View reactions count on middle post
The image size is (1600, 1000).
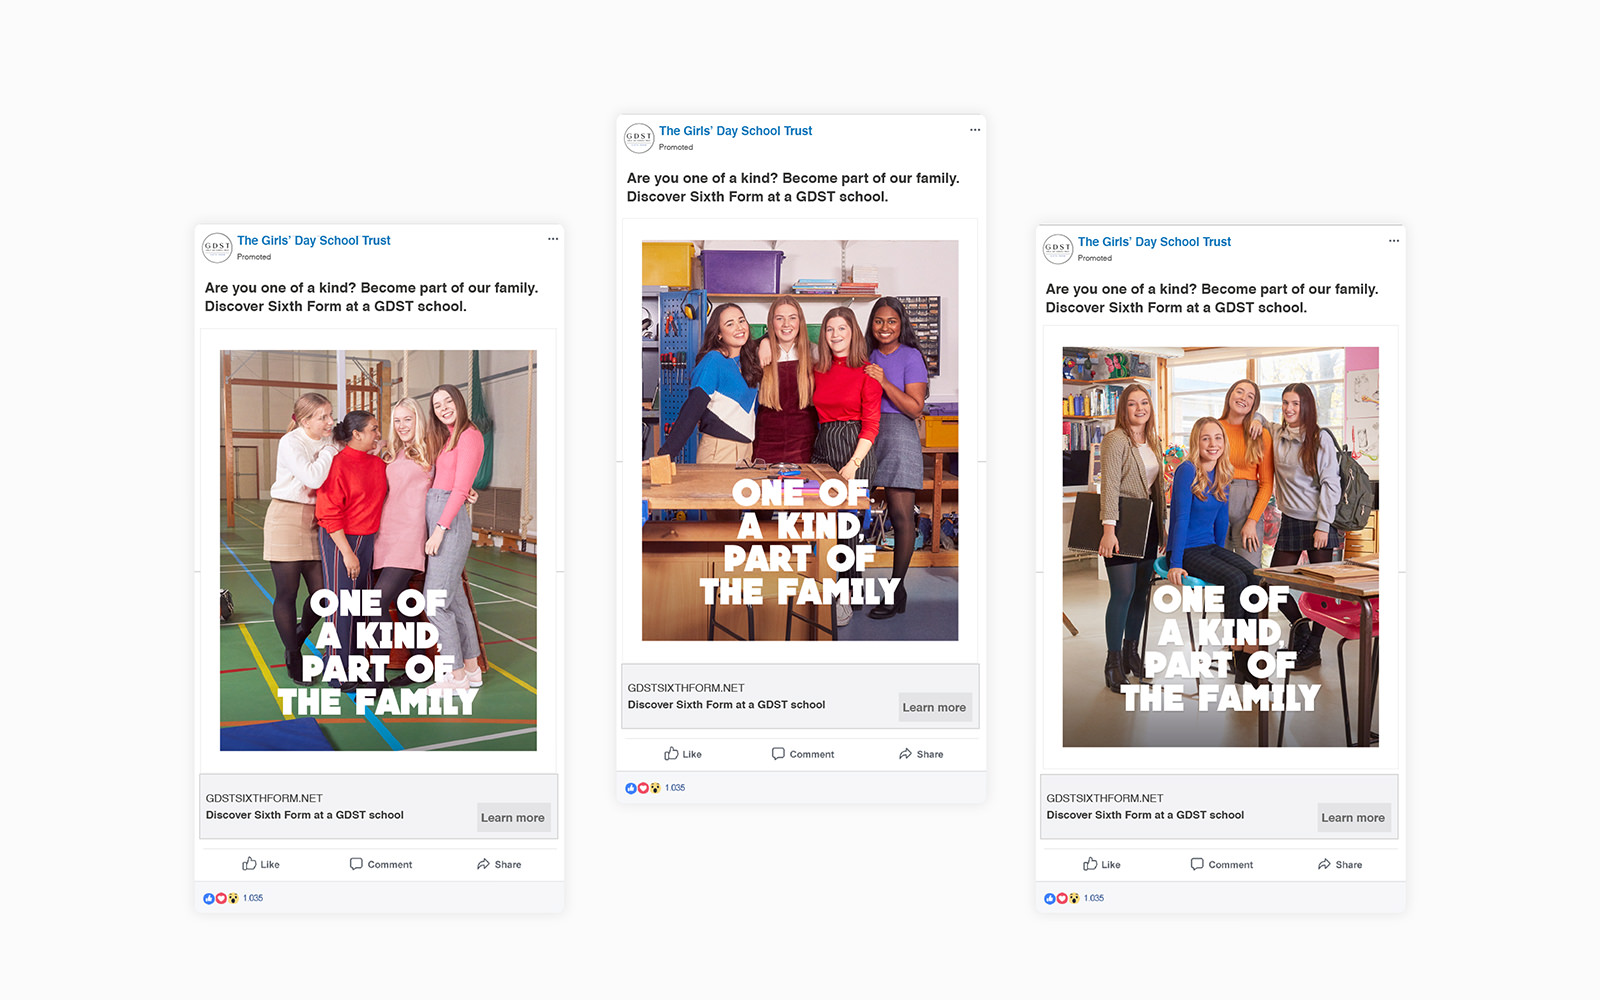676,788
